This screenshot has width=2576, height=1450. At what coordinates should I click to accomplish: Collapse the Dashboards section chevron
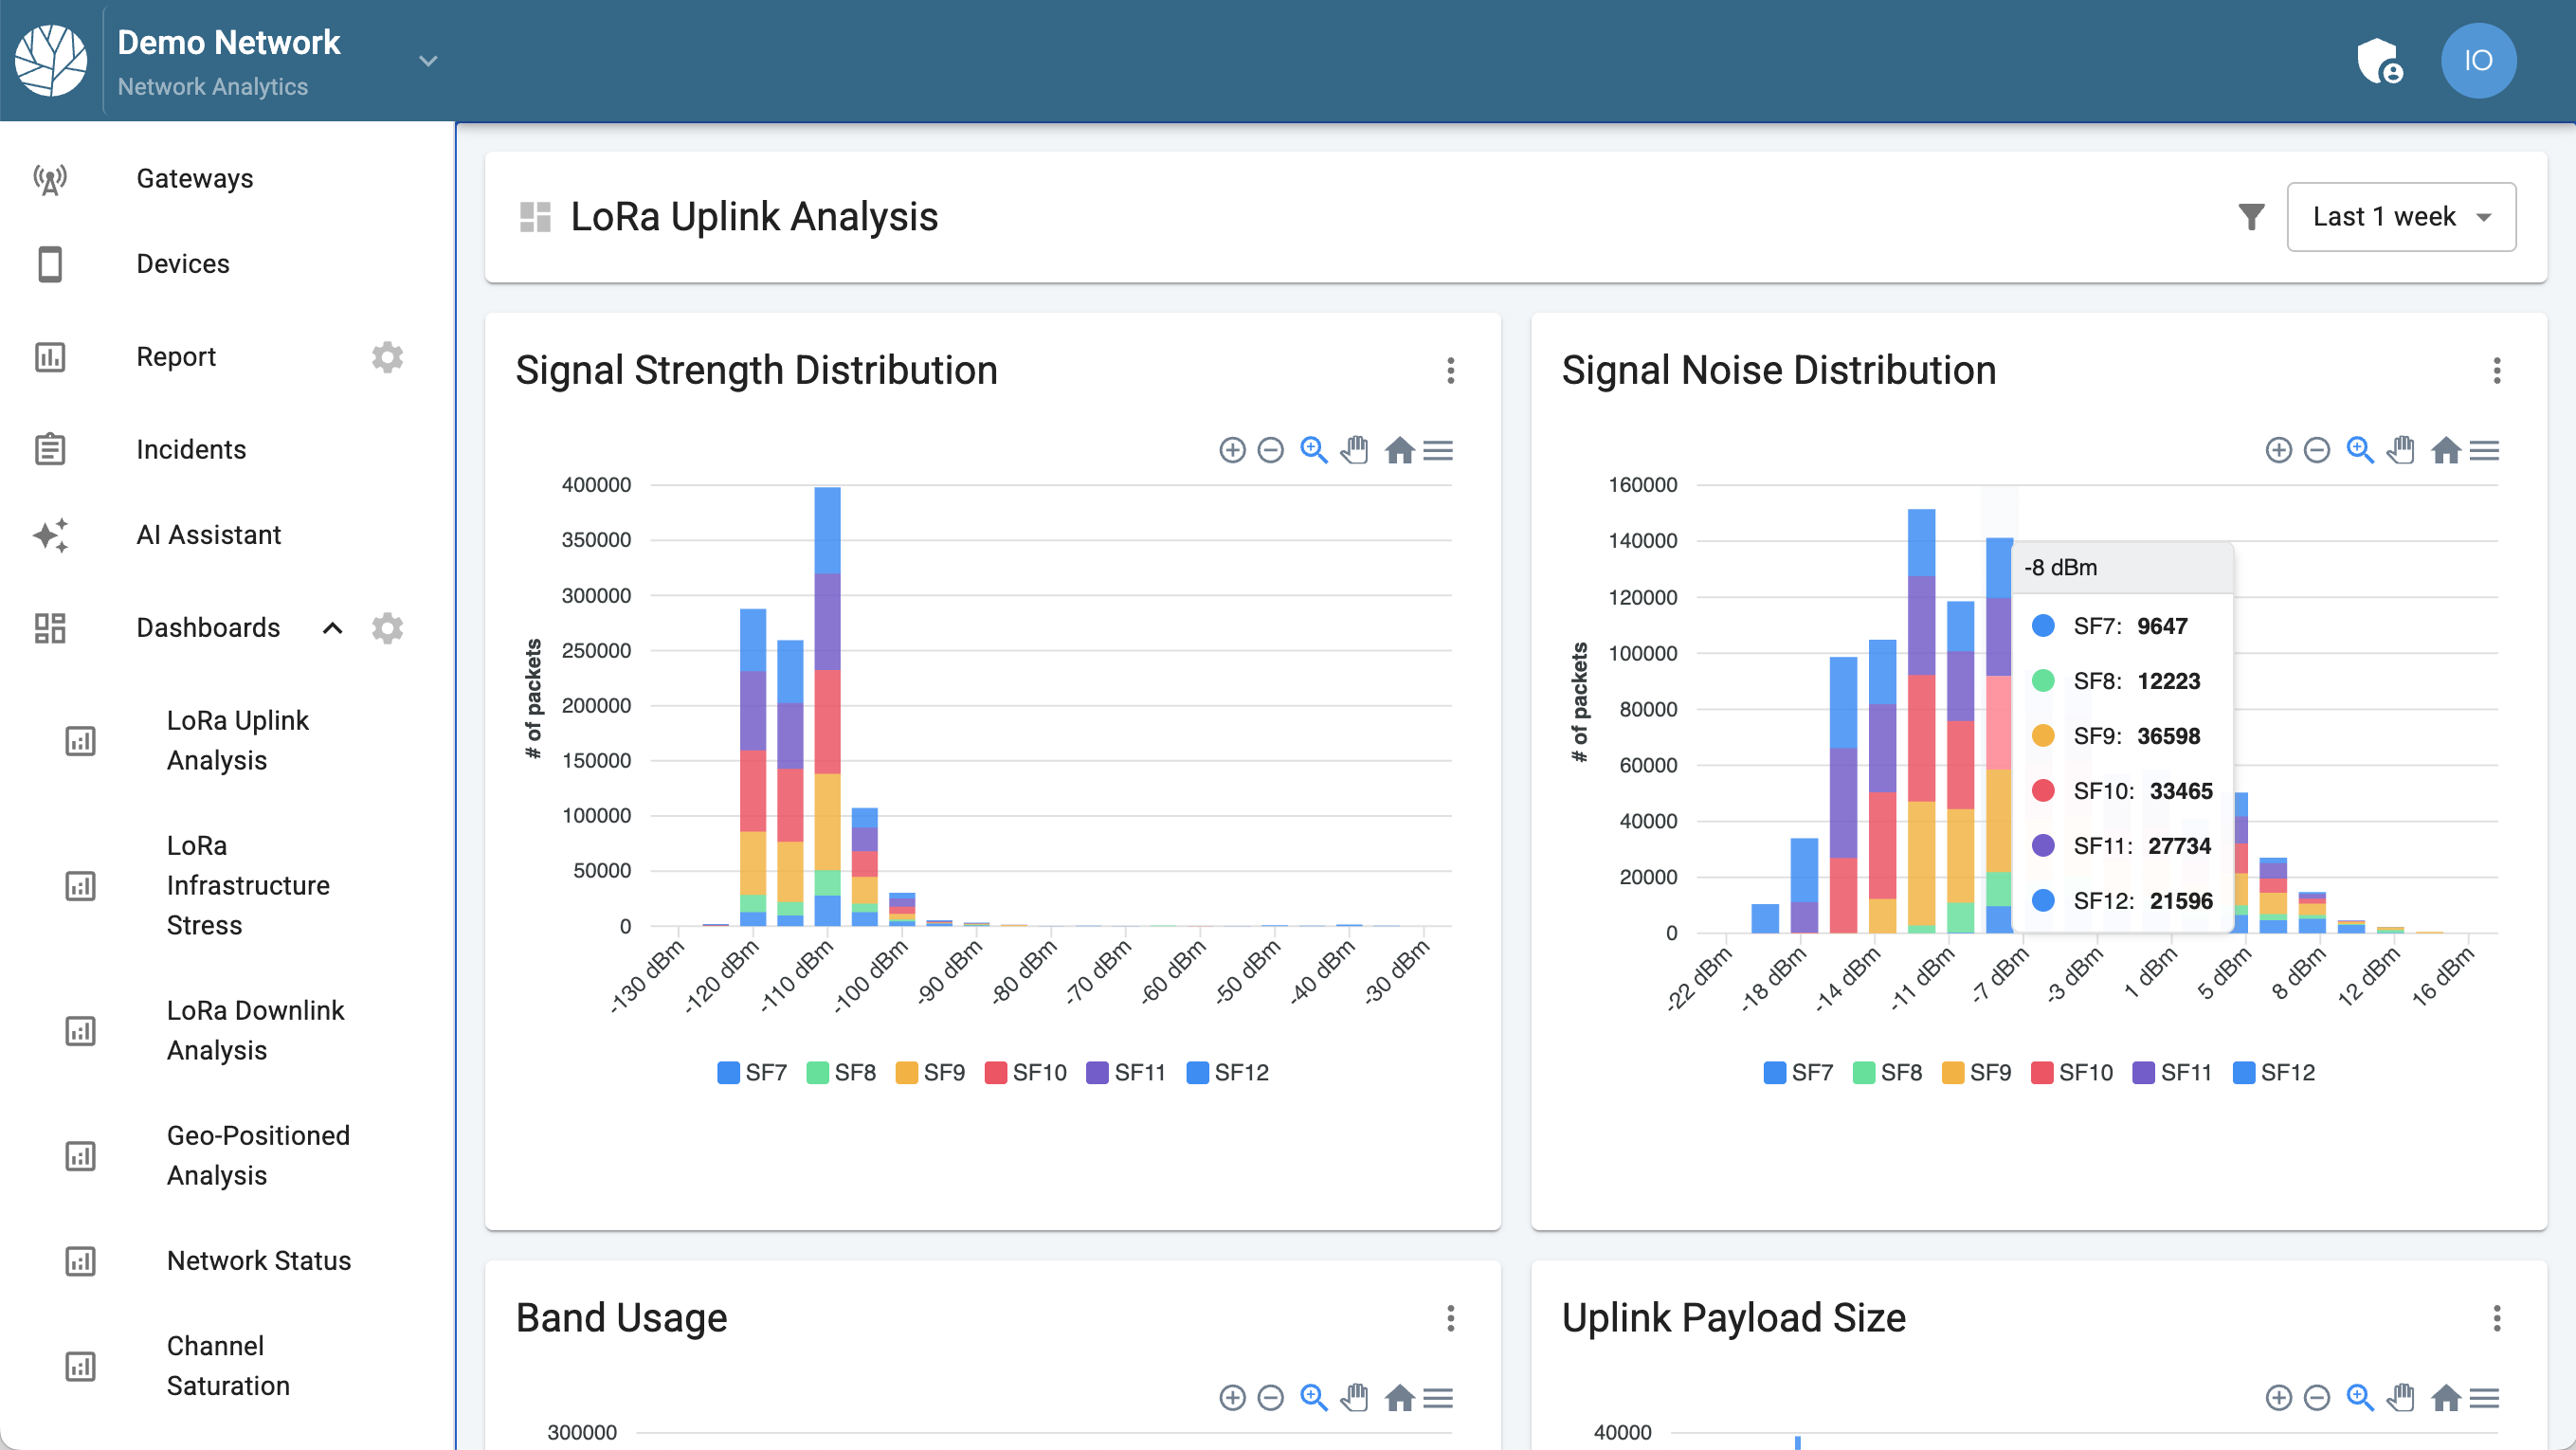point(333,628)
